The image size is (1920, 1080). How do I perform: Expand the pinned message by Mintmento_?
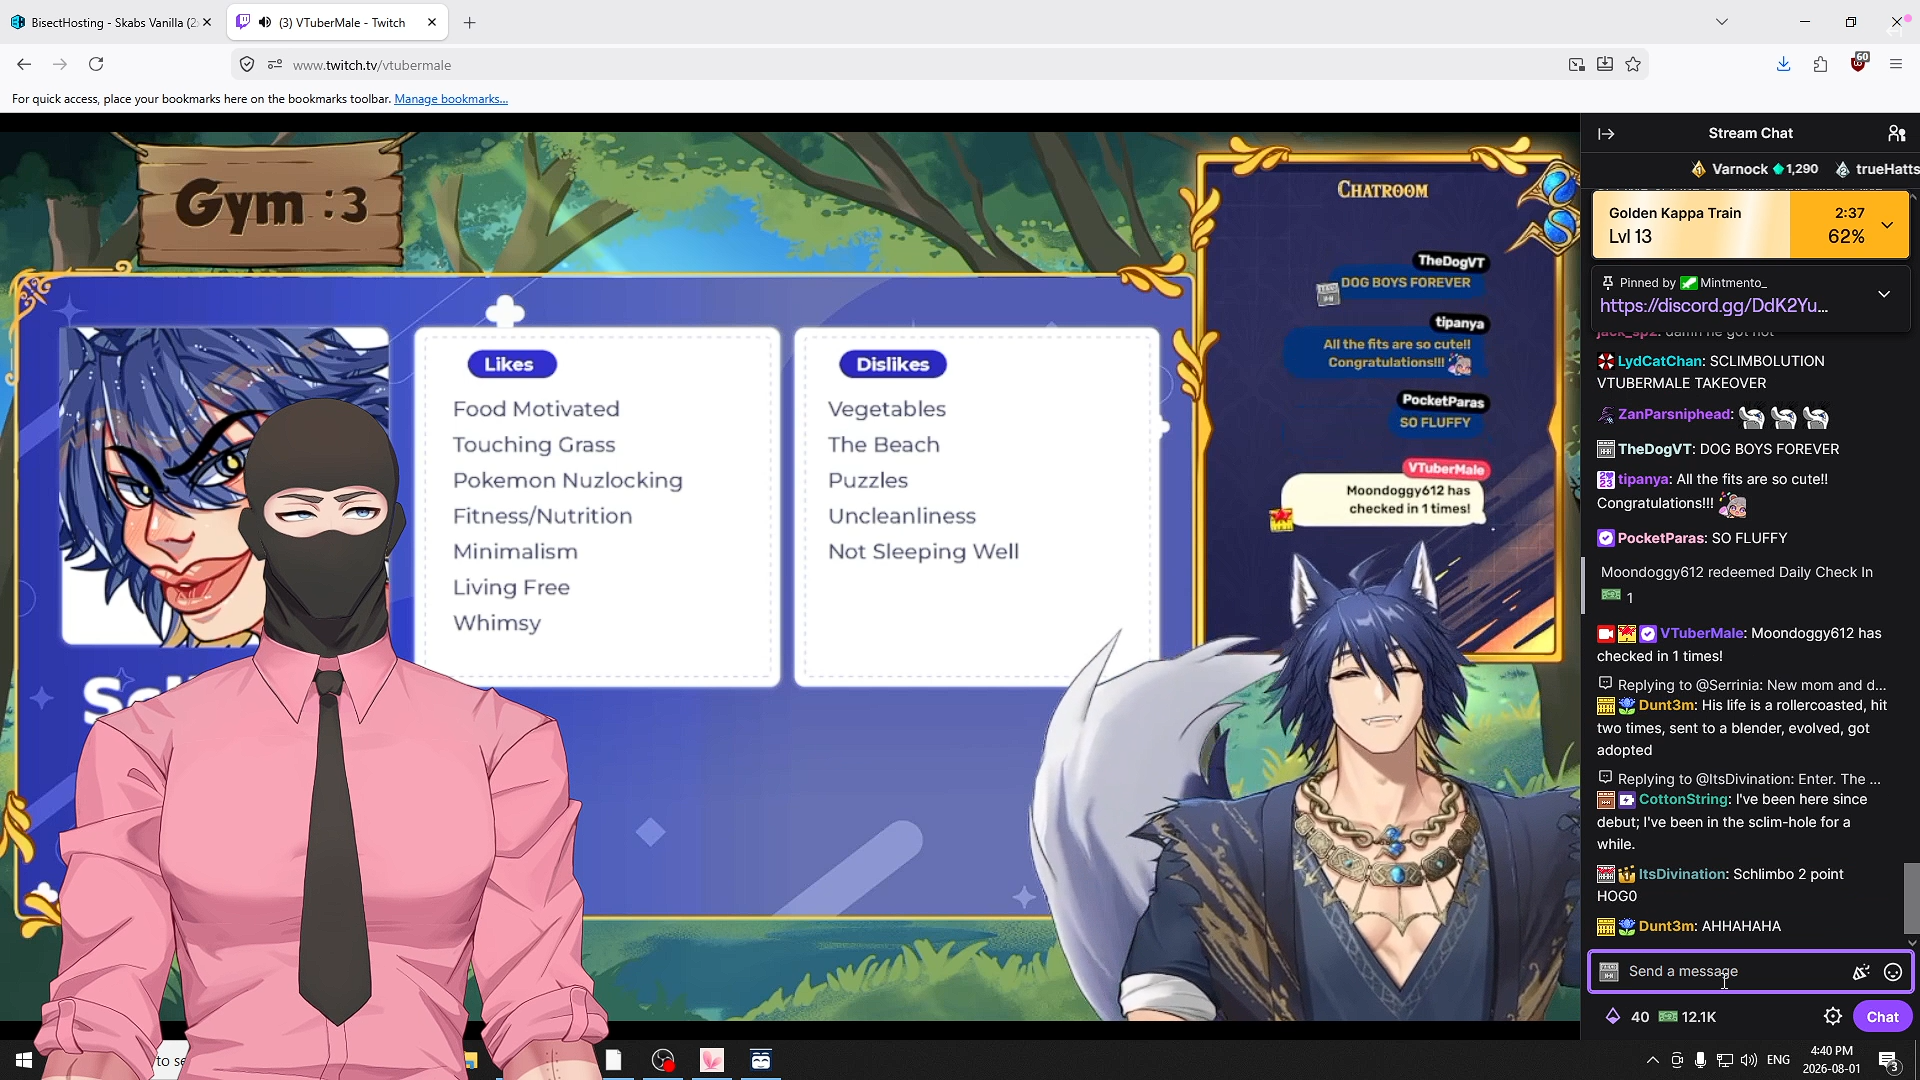1884,294
